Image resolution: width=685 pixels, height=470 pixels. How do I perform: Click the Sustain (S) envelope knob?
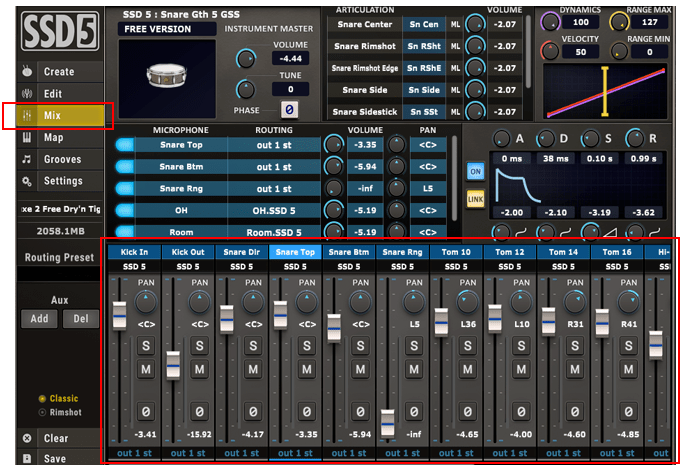590,139
